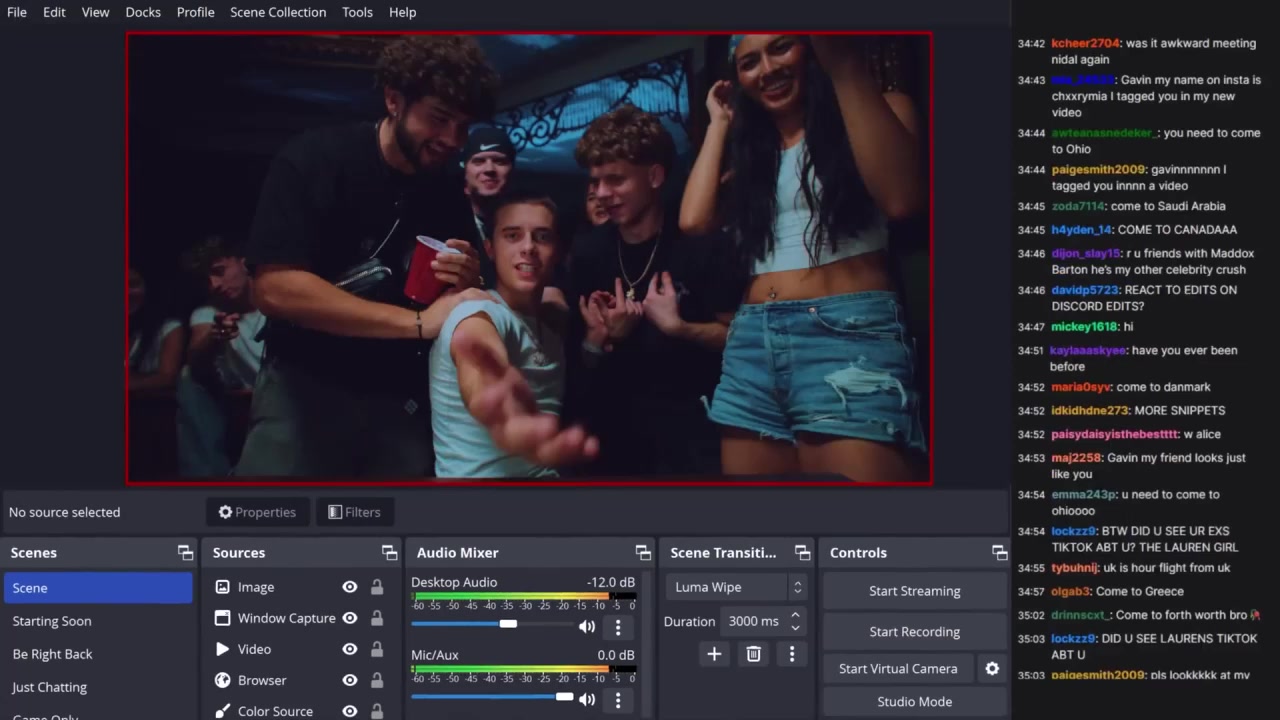Open the Luma Wipe transition dropdown

tap(738, 587)
